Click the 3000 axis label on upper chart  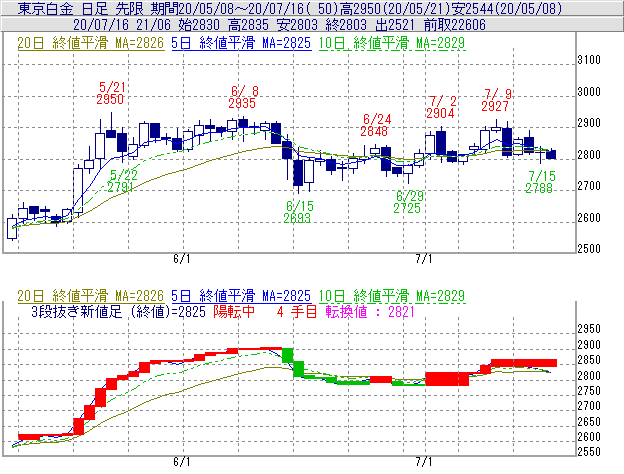[x=589, y=92]
